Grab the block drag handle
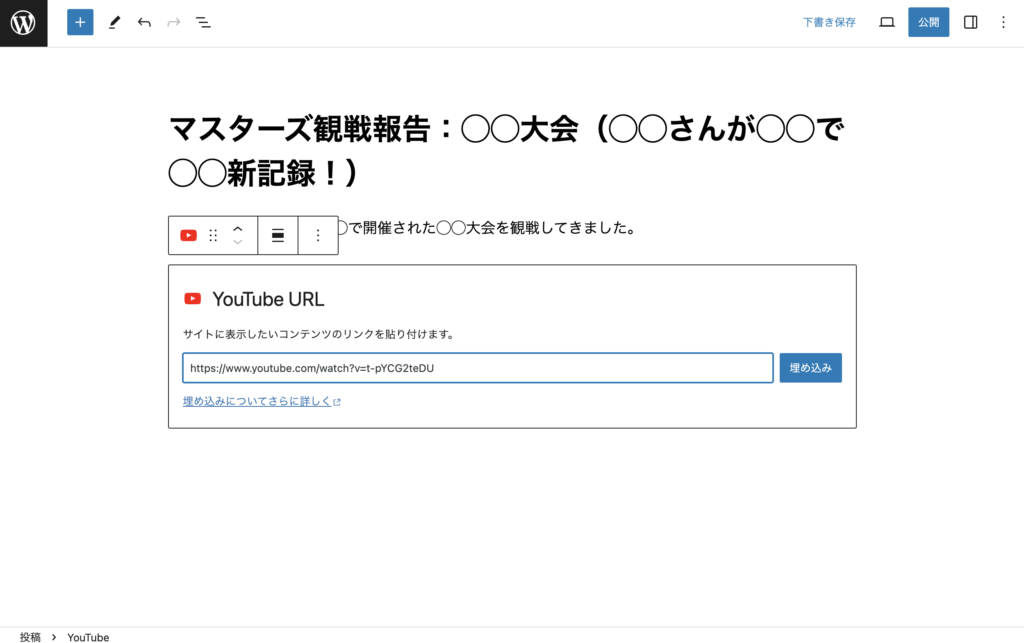 point(213,236)
